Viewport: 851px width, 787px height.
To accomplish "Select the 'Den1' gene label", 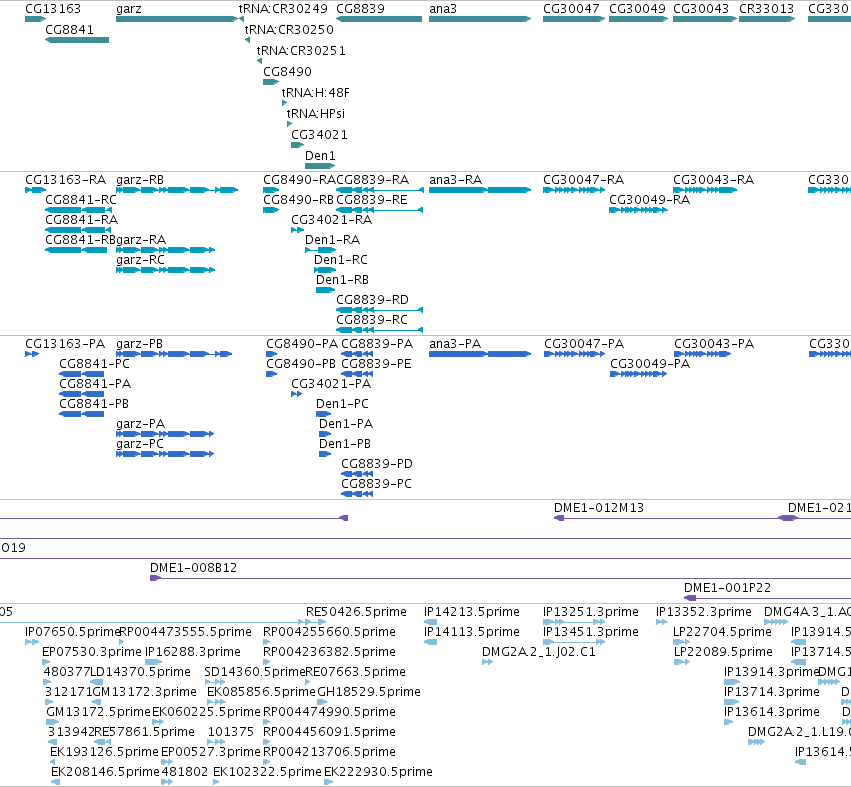I will click(x=320, y=156).
